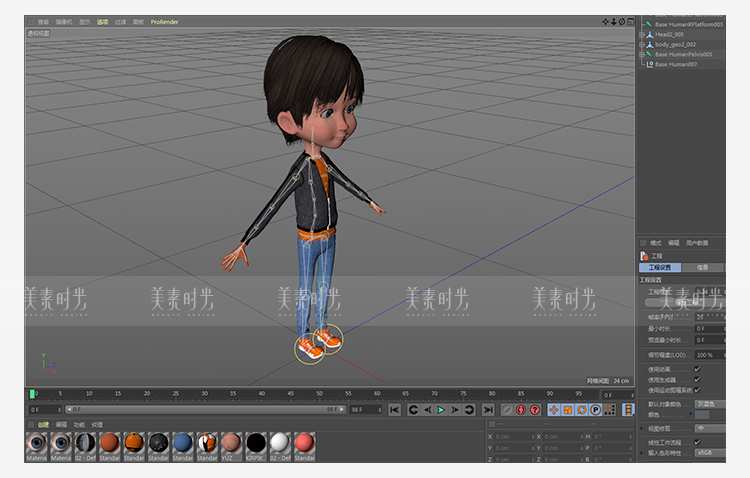
Task: Go to start of animation button
Action: click(395, 410)
